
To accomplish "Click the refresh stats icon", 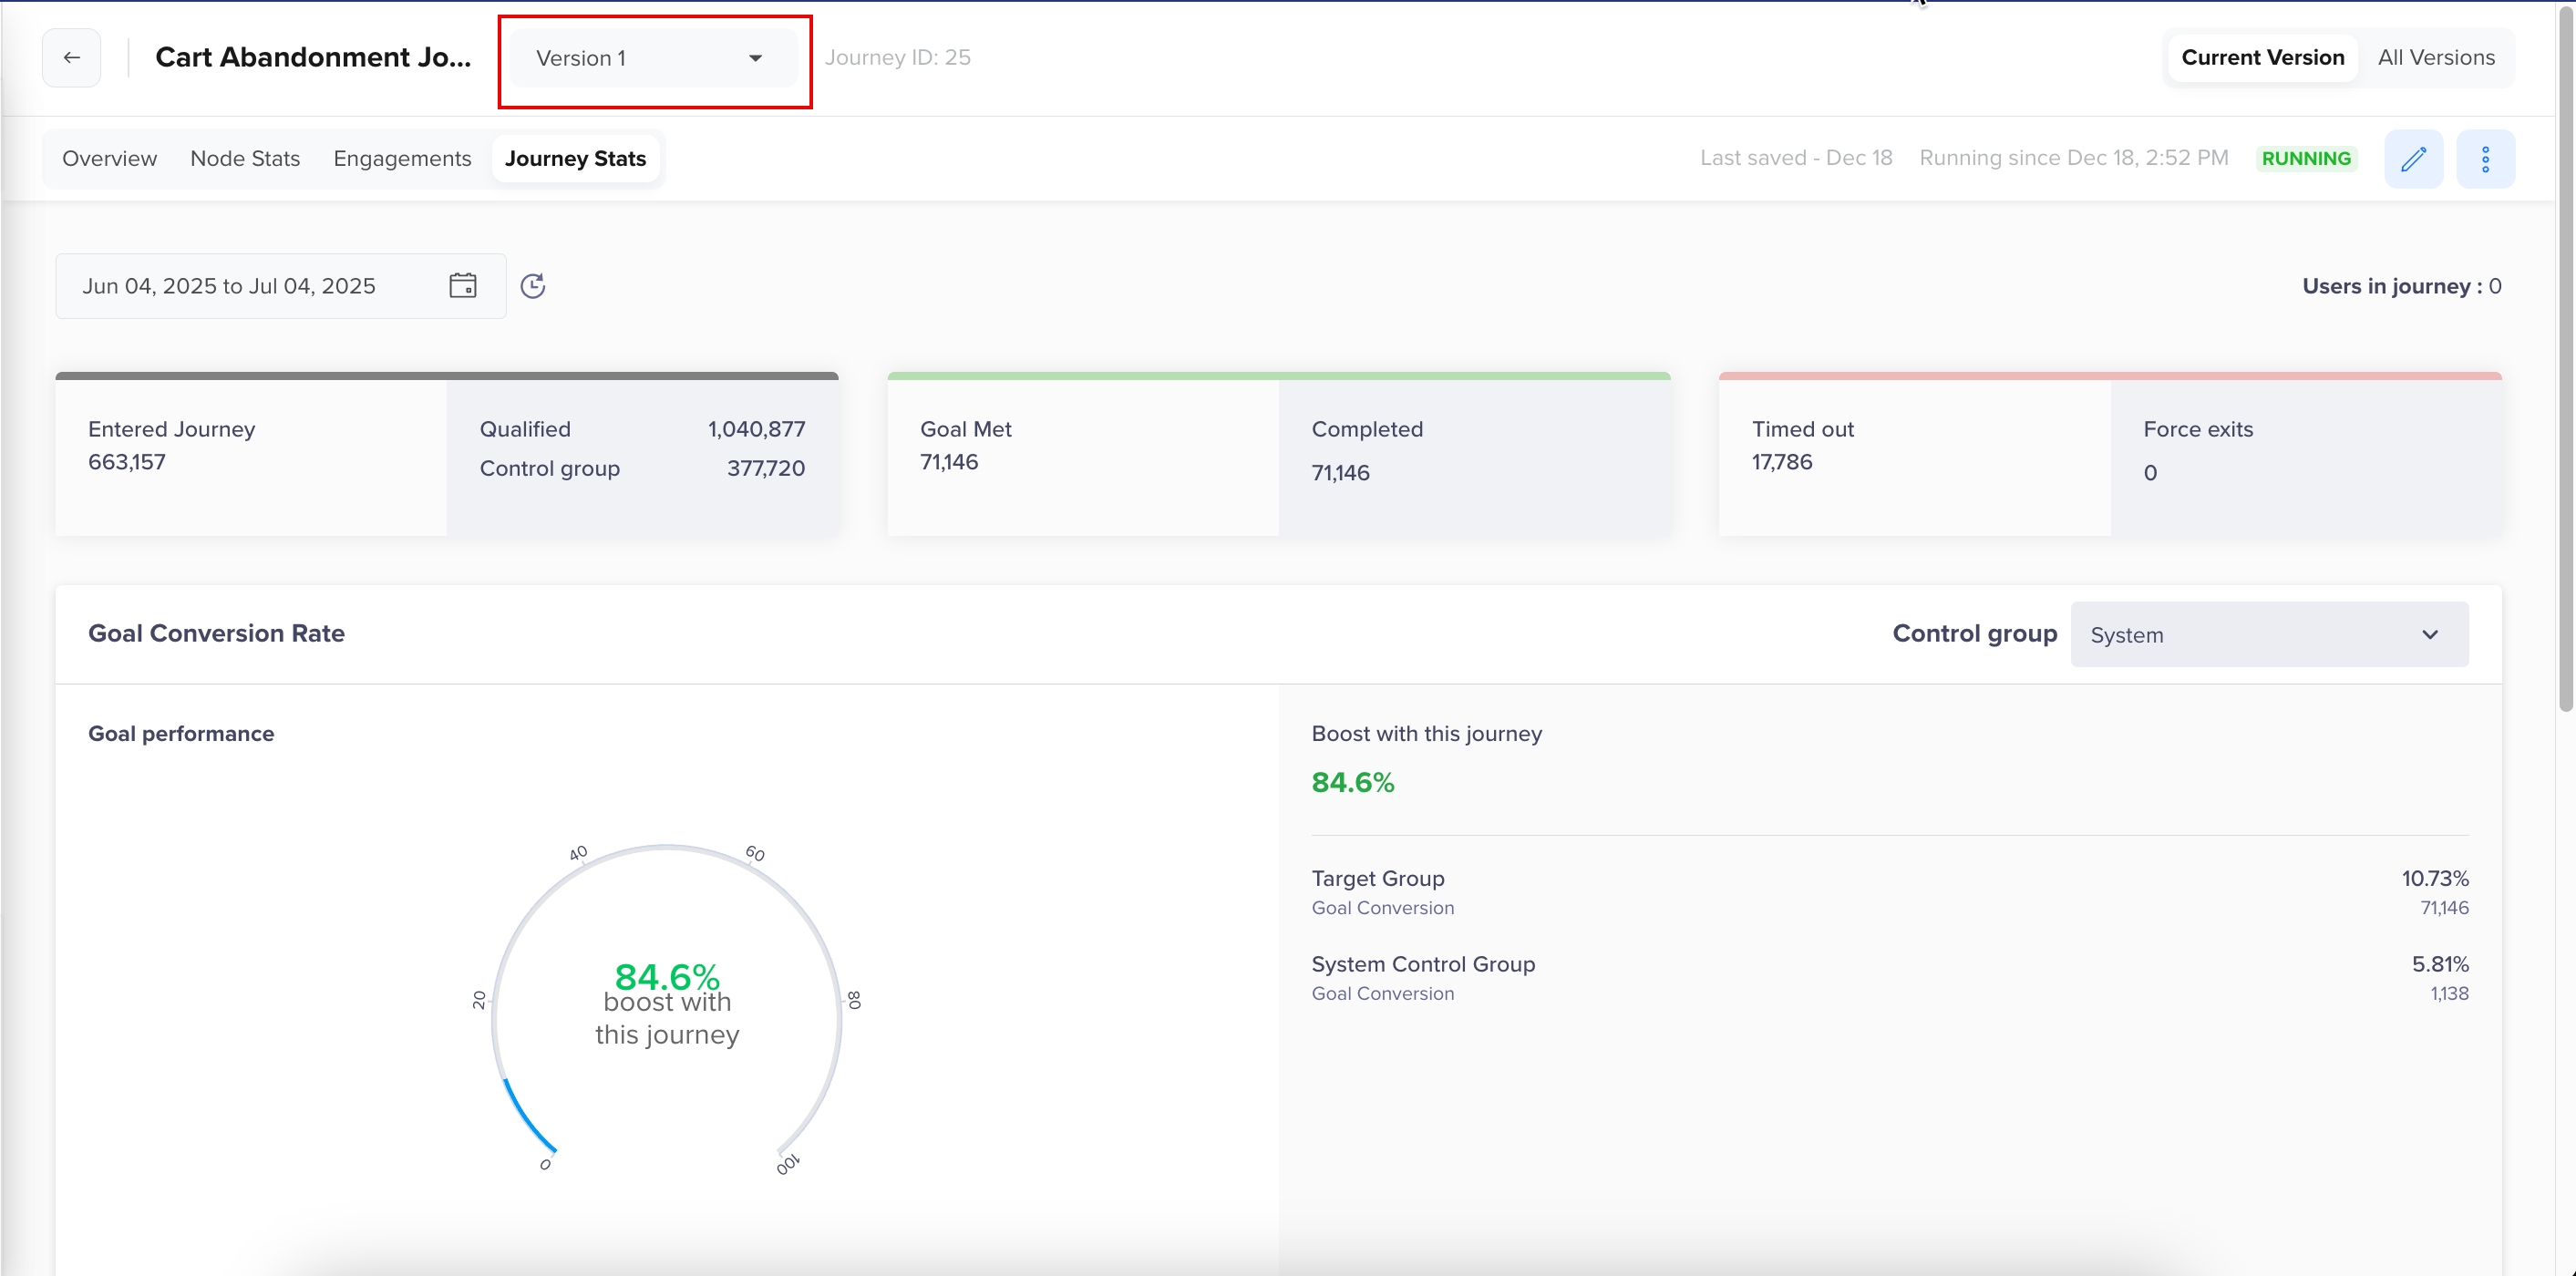I will 533,286.
